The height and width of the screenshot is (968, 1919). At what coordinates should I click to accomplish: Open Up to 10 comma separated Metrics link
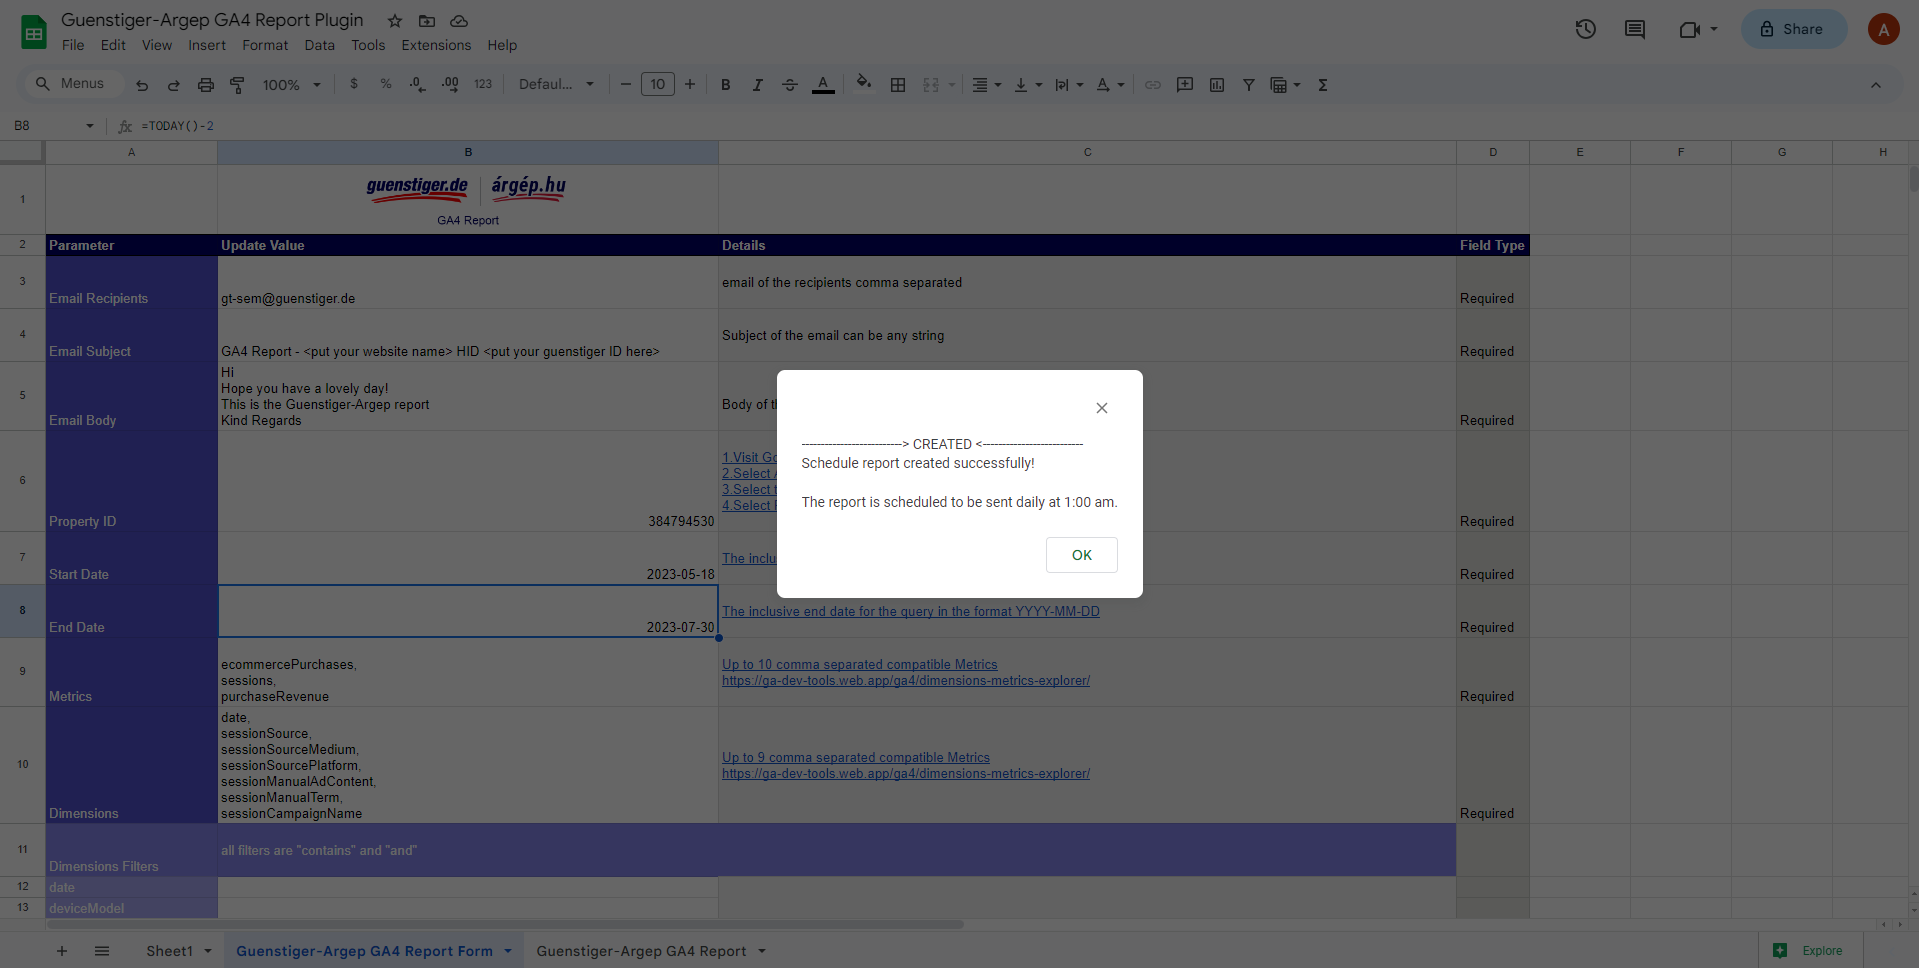click(x=860, y=664)
